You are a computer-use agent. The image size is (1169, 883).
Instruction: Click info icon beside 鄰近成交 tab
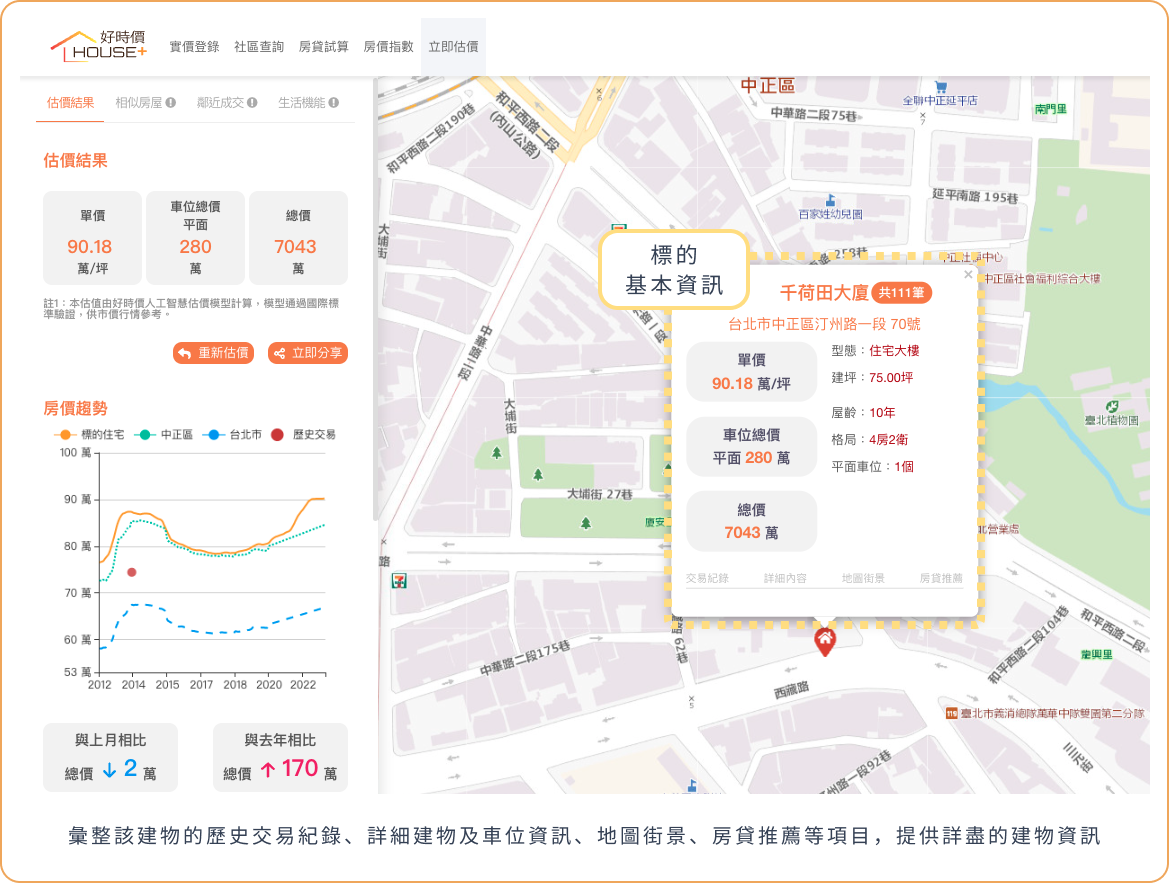[252, 102]
